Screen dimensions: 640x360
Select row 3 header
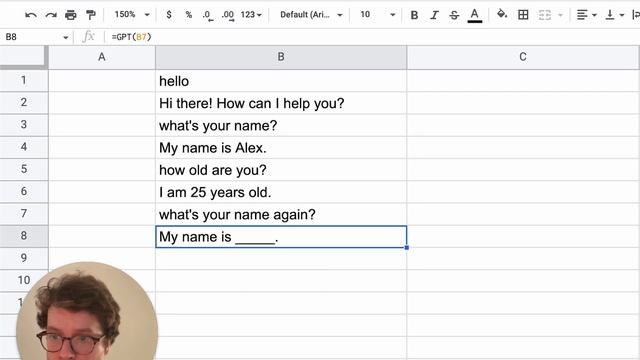point(24,124)
